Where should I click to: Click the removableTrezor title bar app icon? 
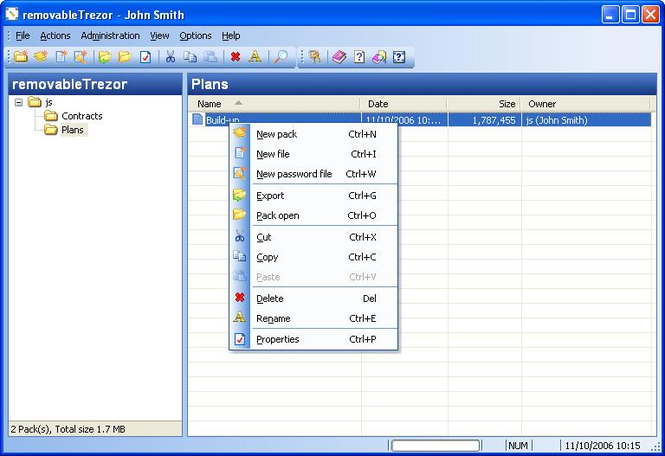click(12, 14)
